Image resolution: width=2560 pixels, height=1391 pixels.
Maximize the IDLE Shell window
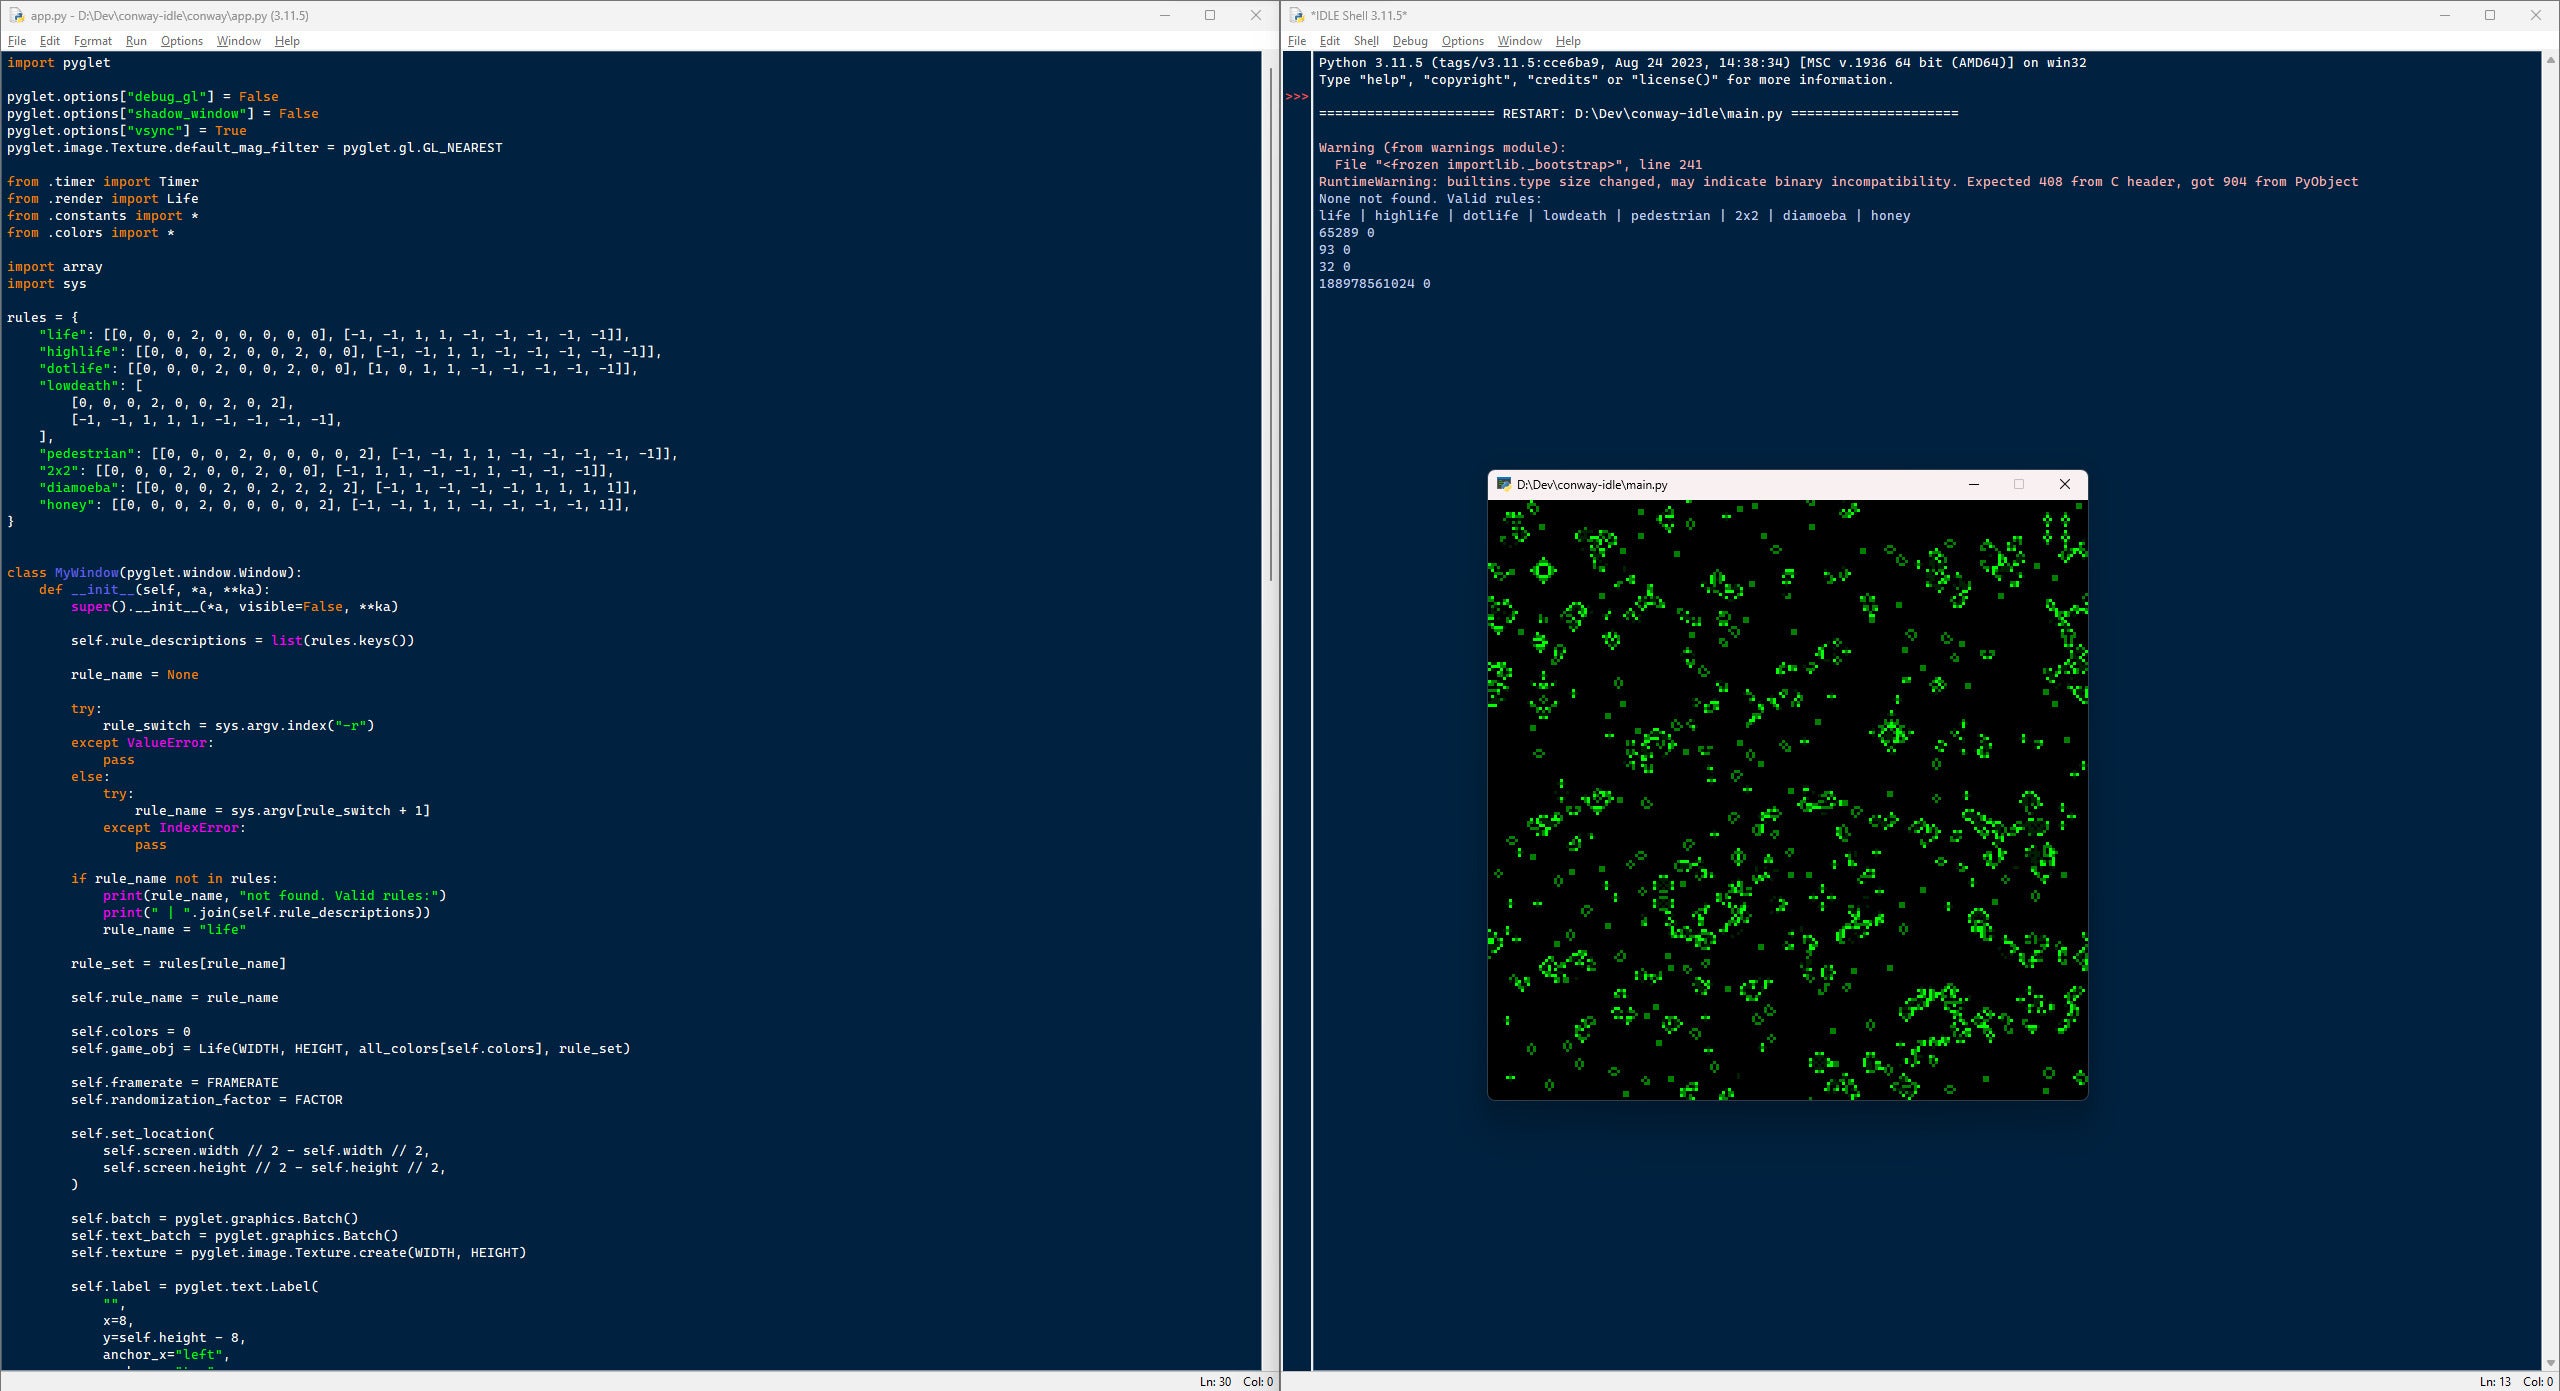[2490, 15]
